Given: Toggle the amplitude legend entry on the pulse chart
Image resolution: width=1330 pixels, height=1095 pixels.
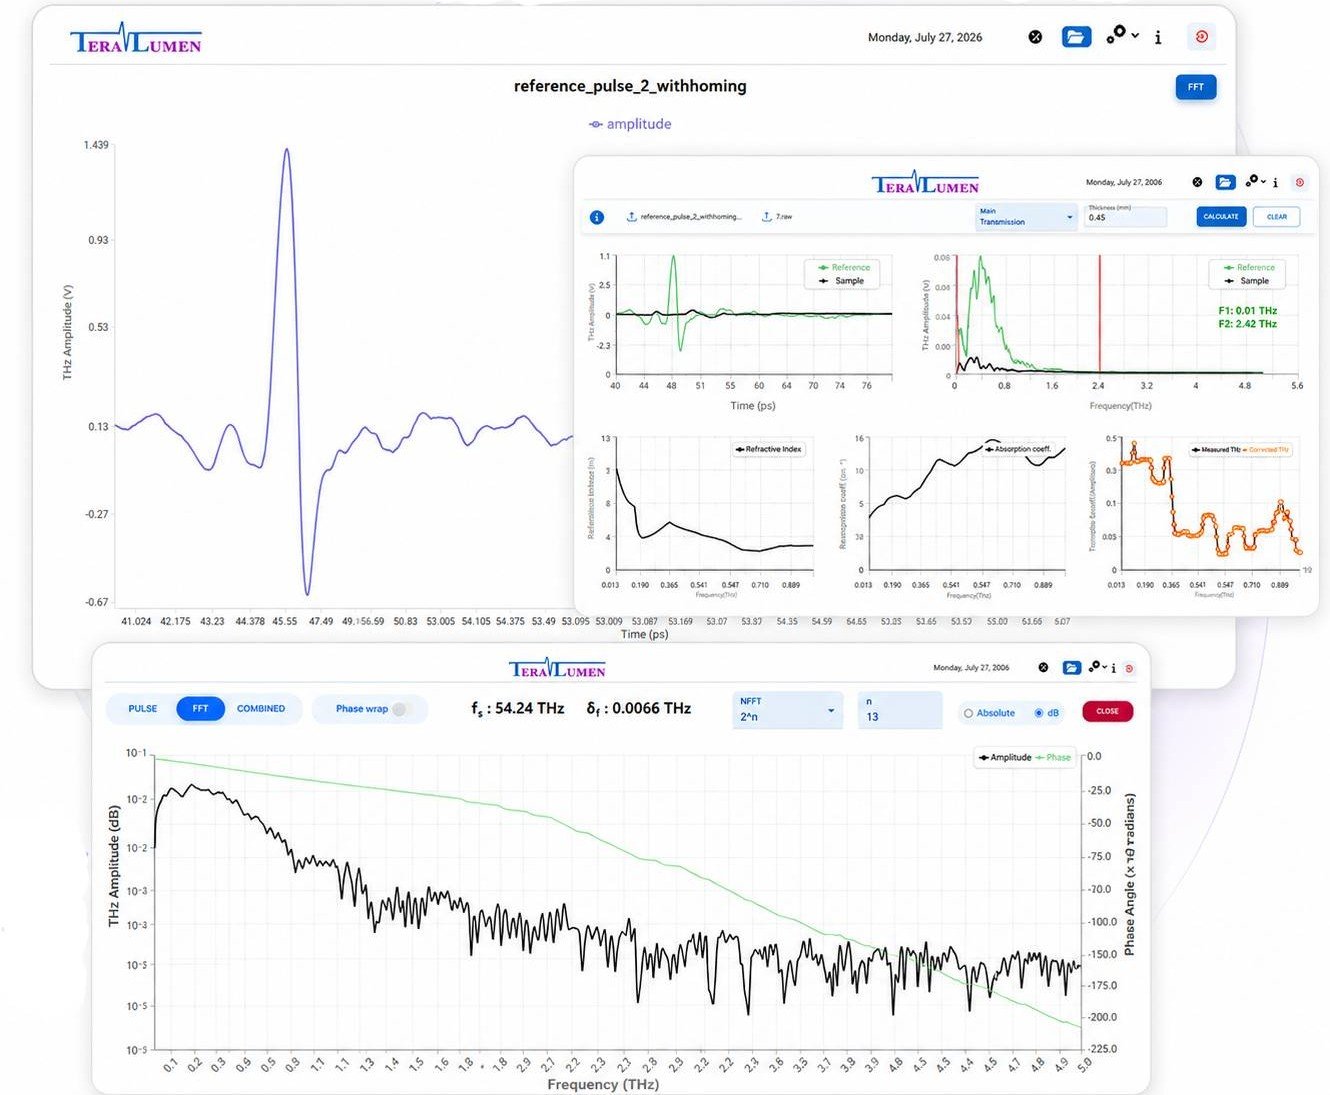Looking at the screenshot, I should point(630,124).
